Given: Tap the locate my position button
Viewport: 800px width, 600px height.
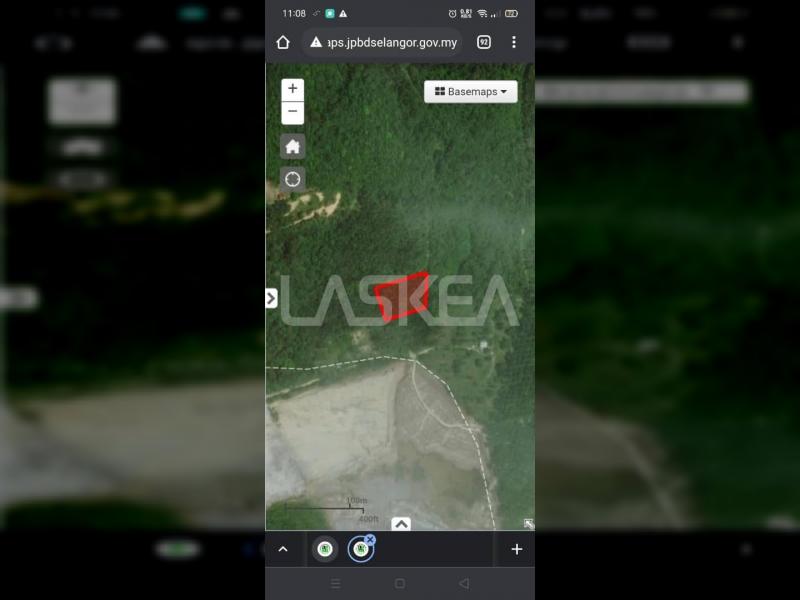Looking at the screenshot, I should coord(292,179).
